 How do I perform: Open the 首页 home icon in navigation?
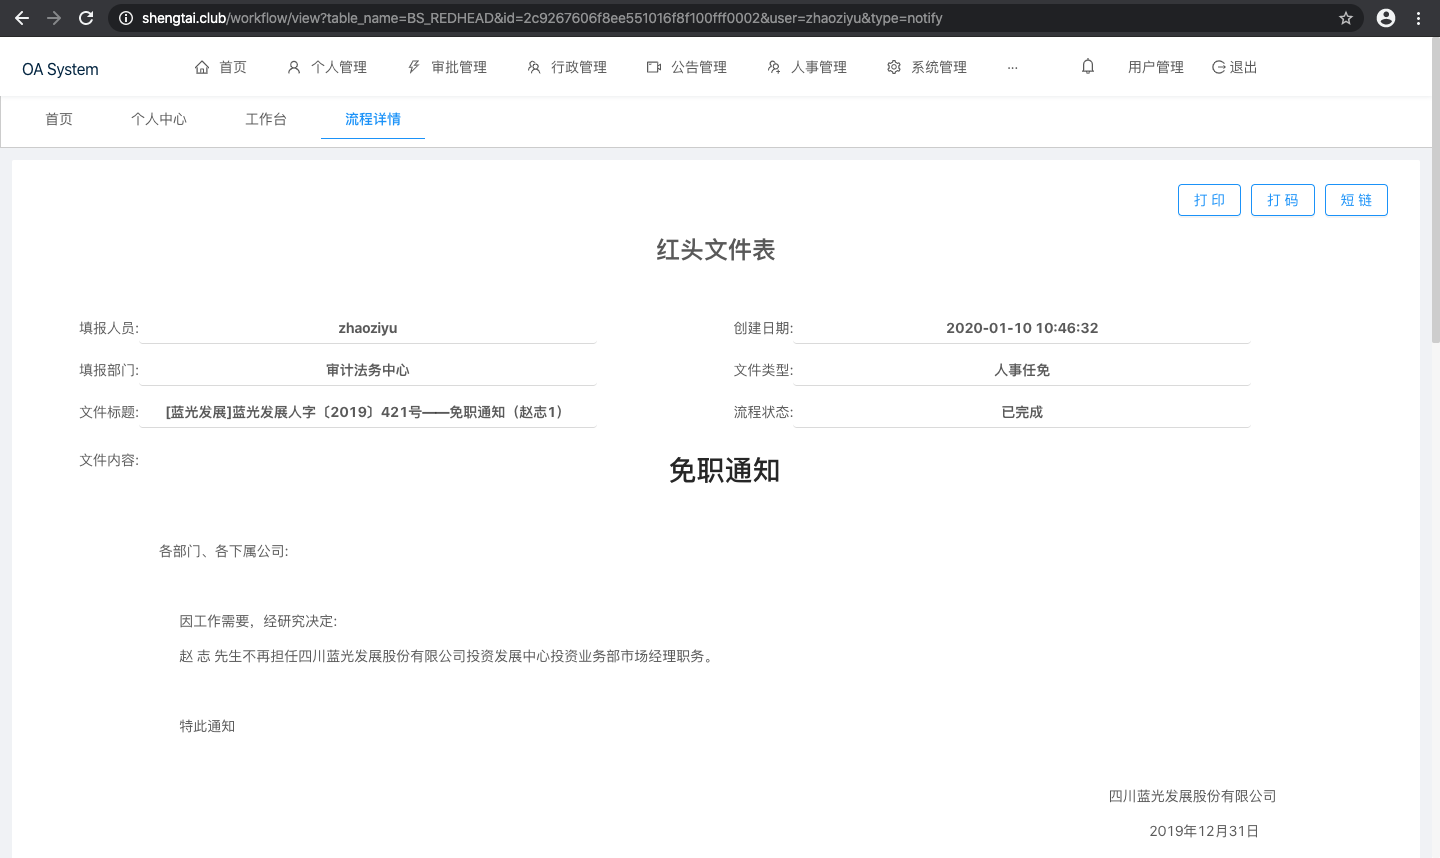tap(203, 66)
